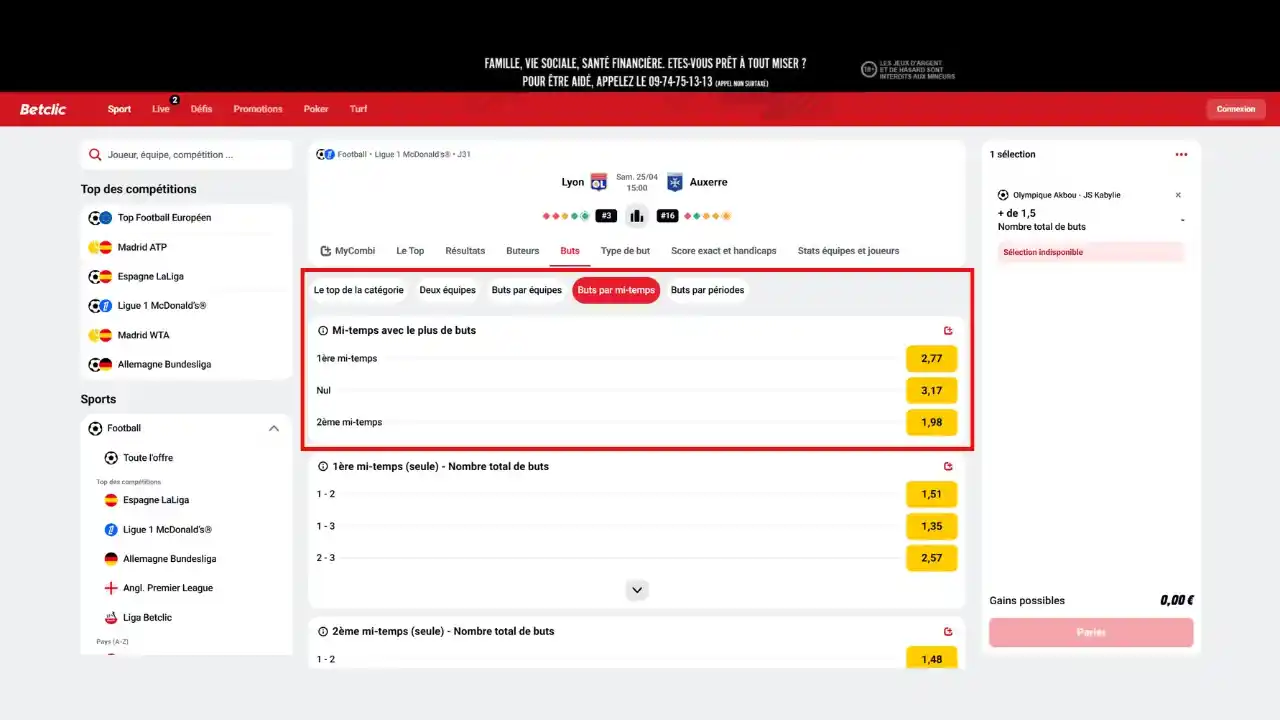Go to the 'Type de but' tab
Screen dimensions: 1280x720
pos(625,251)
